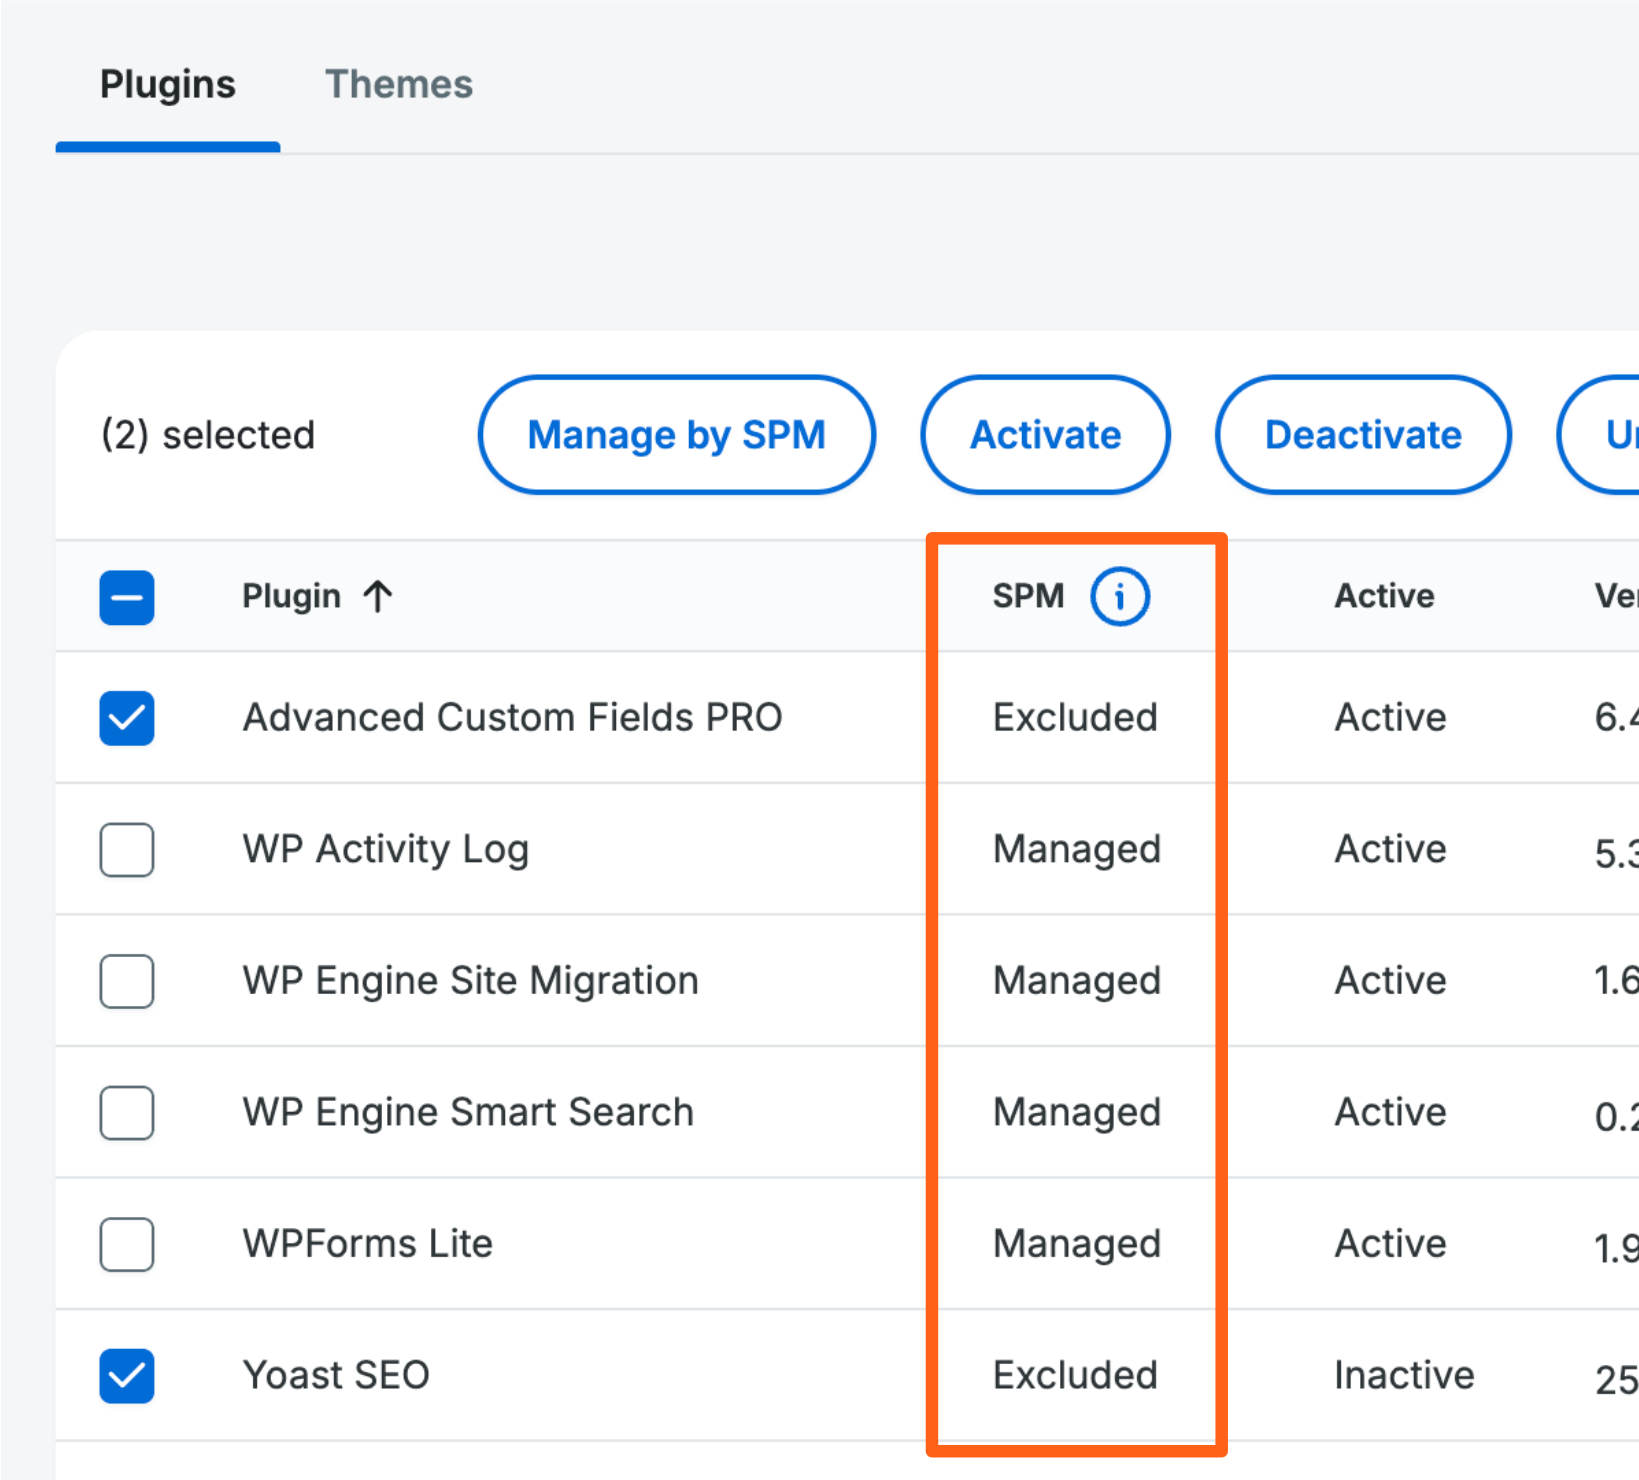Switch to the Themes tab

(x=398, y=85)
